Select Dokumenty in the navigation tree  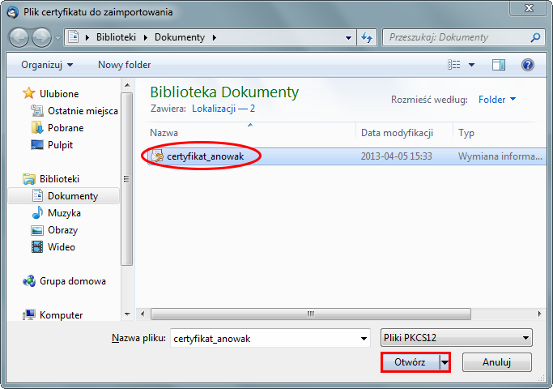point(73,196)
